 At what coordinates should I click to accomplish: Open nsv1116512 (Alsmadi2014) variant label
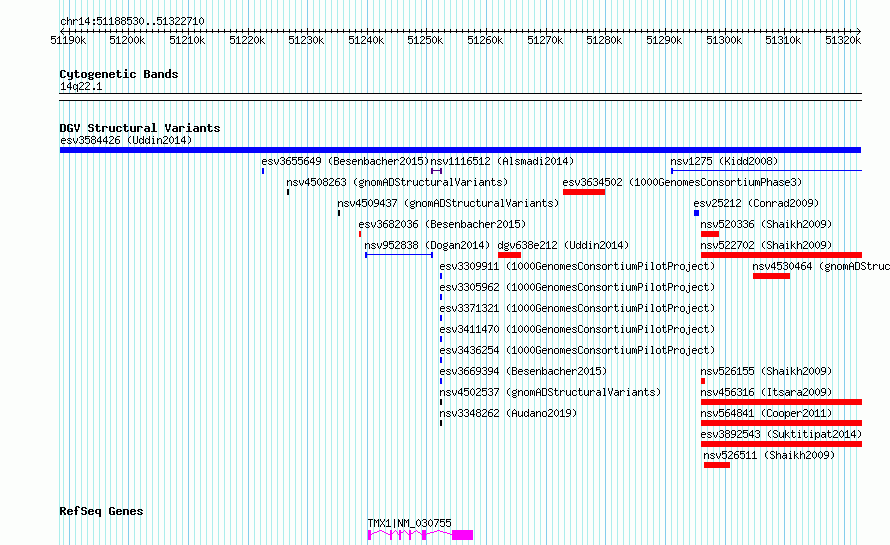(x=502, y=161)
